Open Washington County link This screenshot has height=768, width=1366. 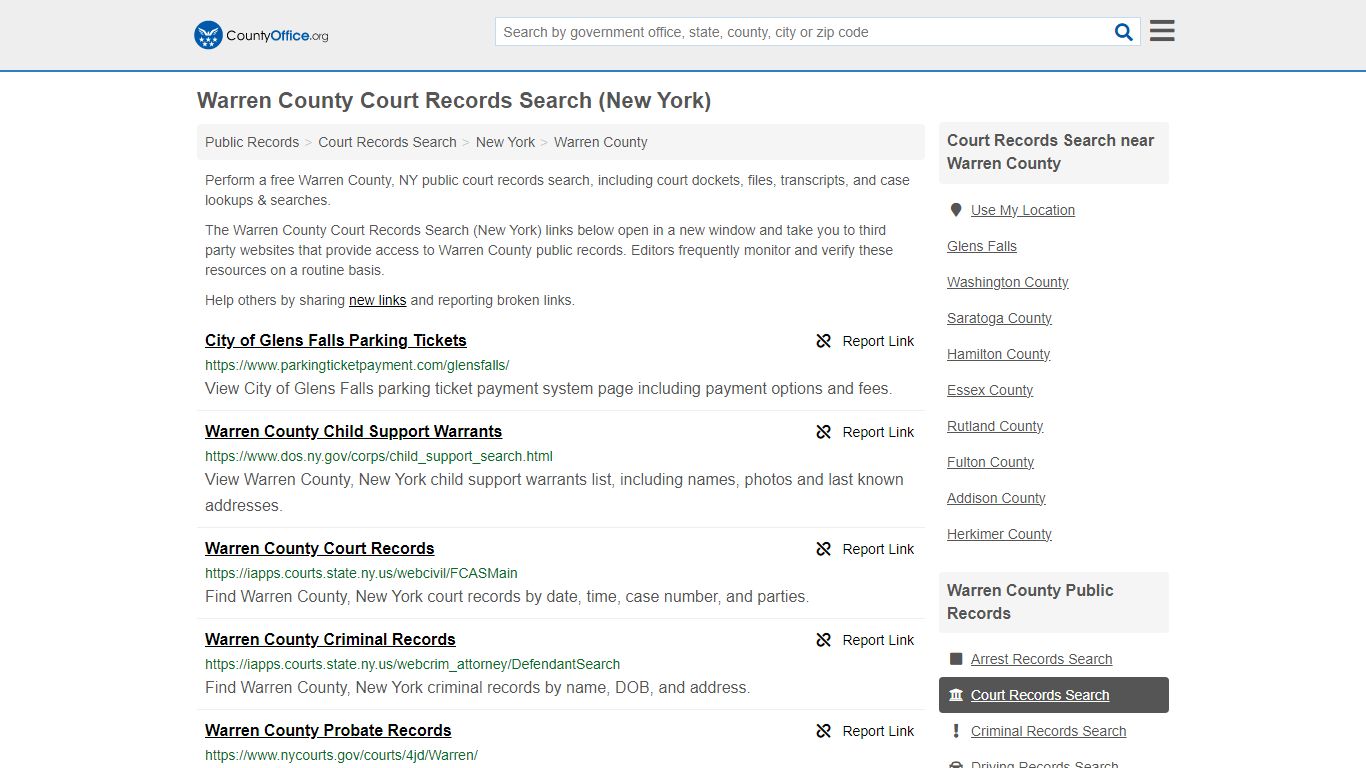coord(1007,282)
